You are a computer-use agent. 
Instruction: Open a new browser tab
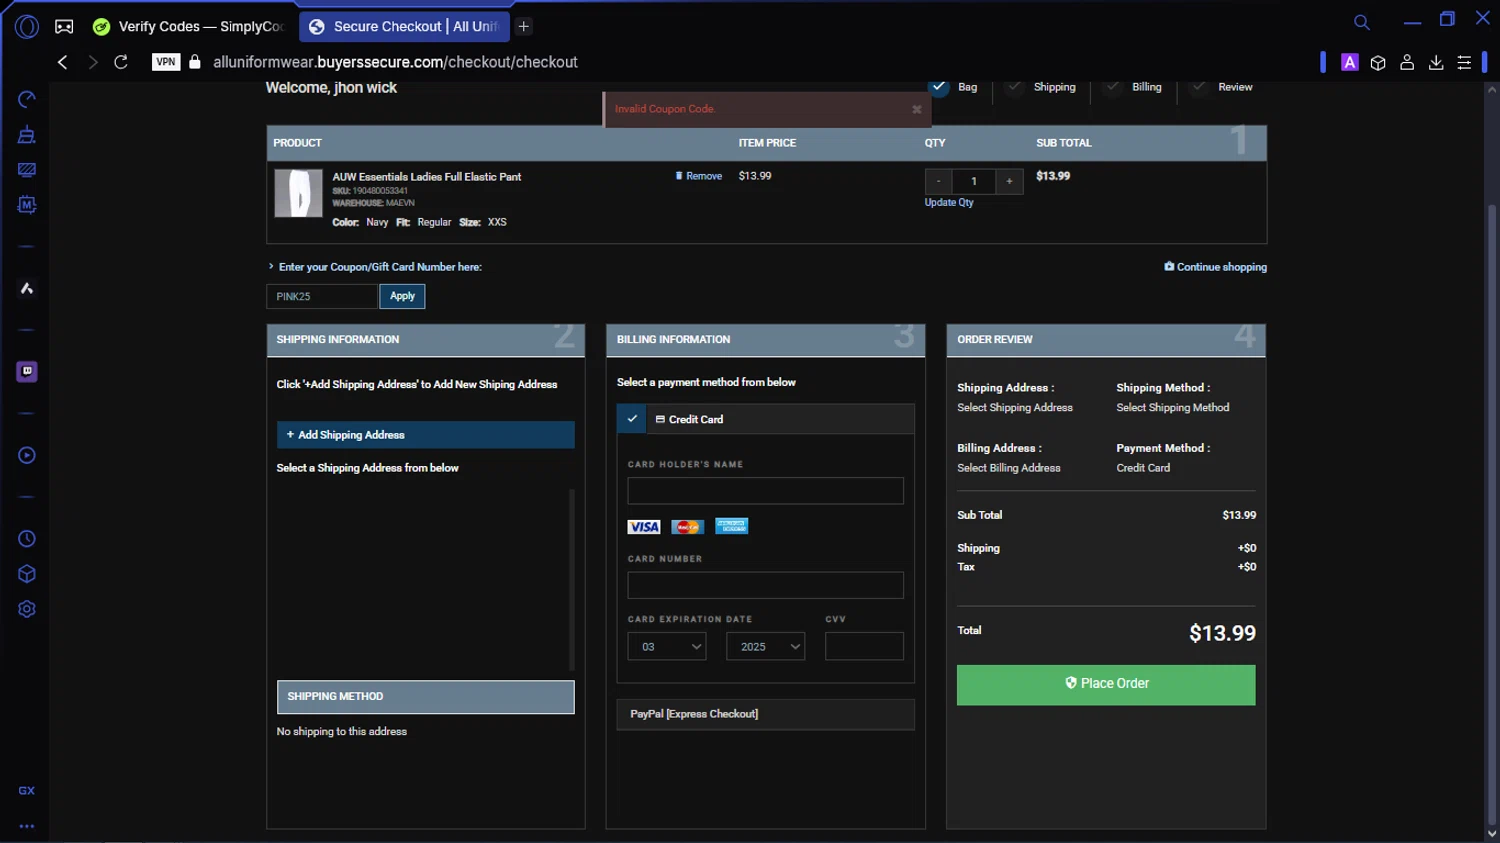tap(524, 27)
